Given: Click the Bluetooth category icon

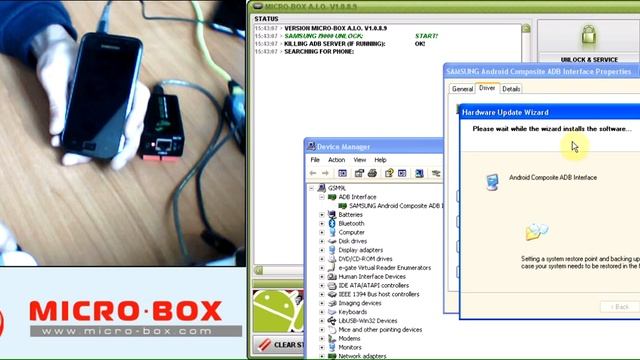Looking at the screenshot, I should coord(332,223).
